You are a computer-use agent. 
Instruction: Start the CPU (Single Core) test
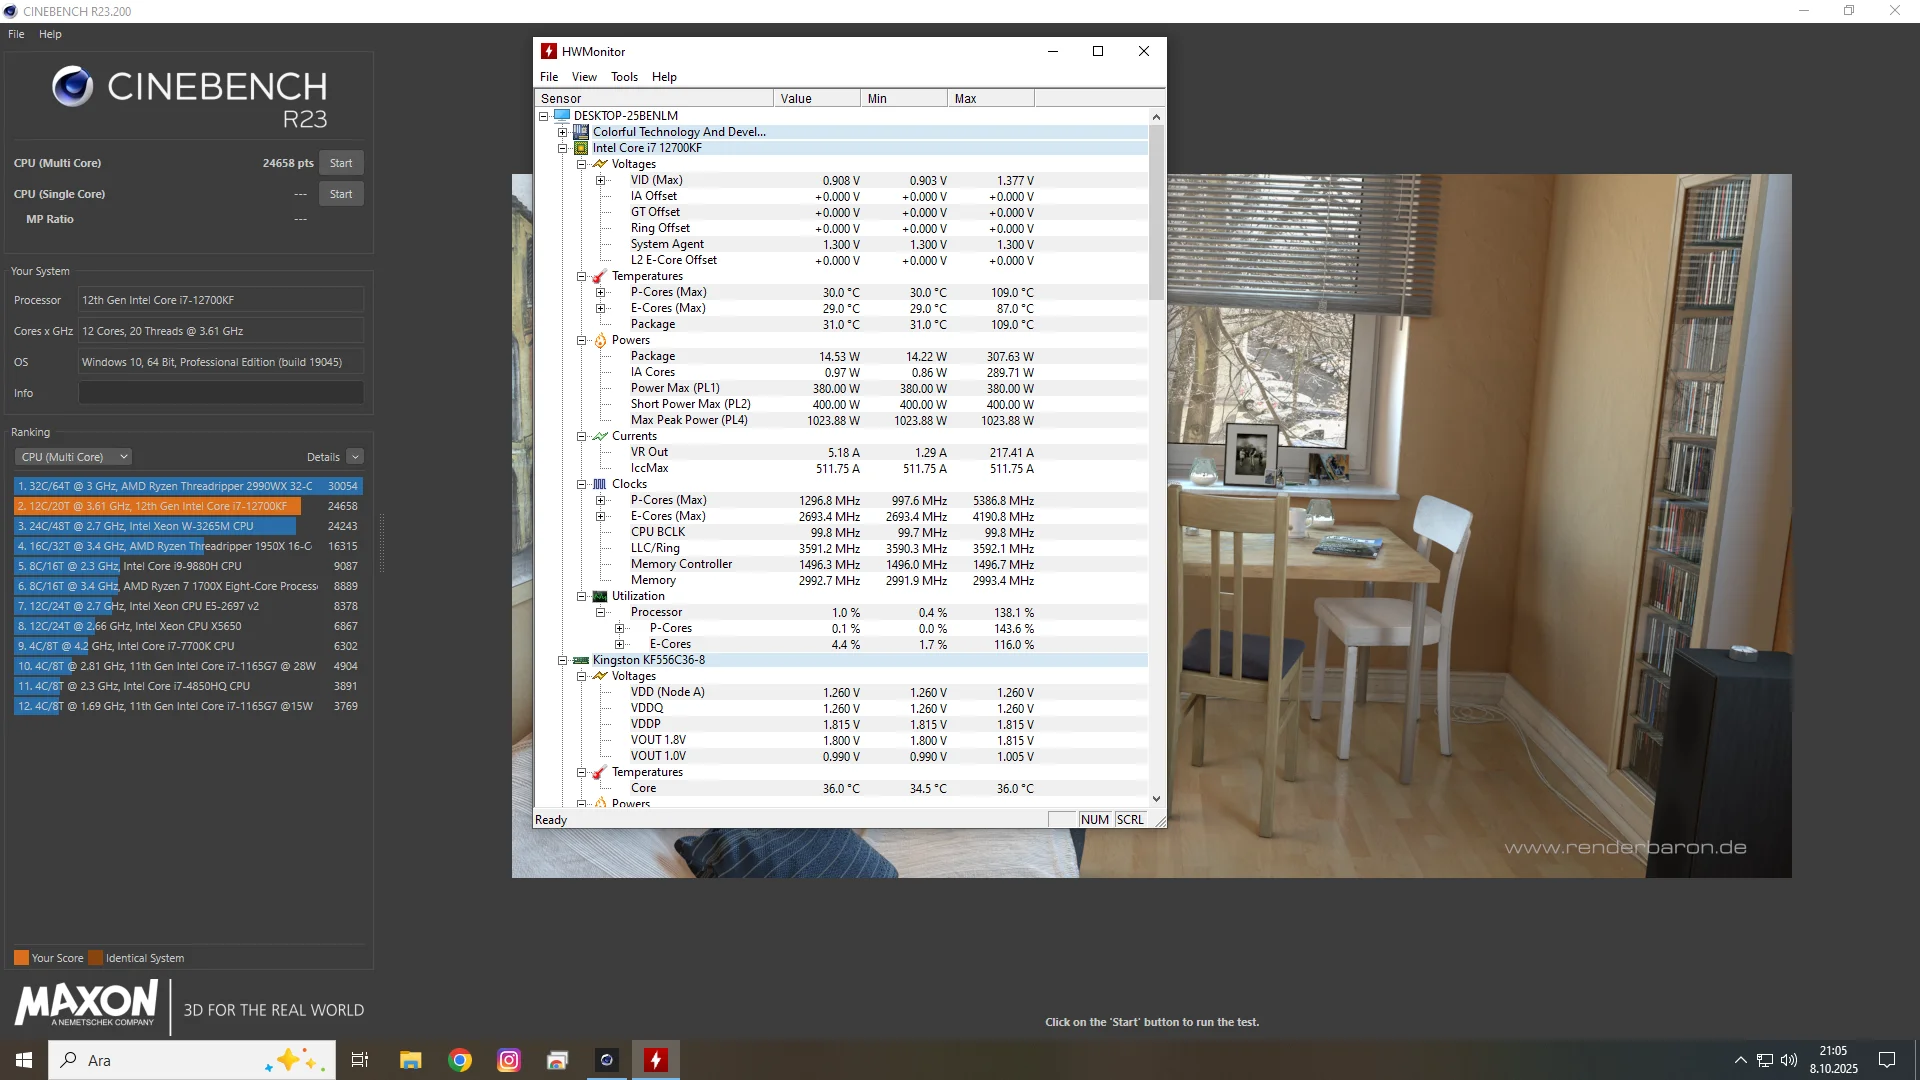tap(341, 194)
